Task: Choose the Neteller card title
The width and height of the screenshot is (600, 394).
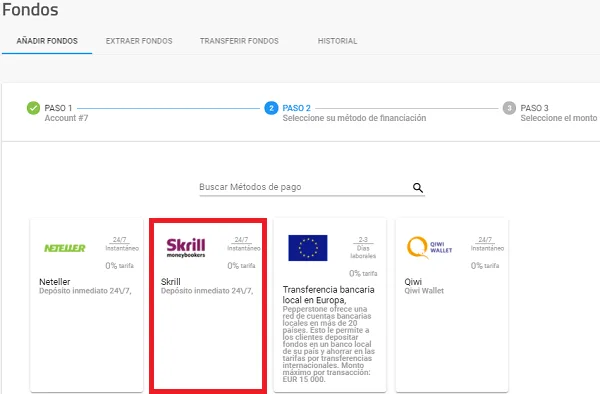Action: point(55,282)
